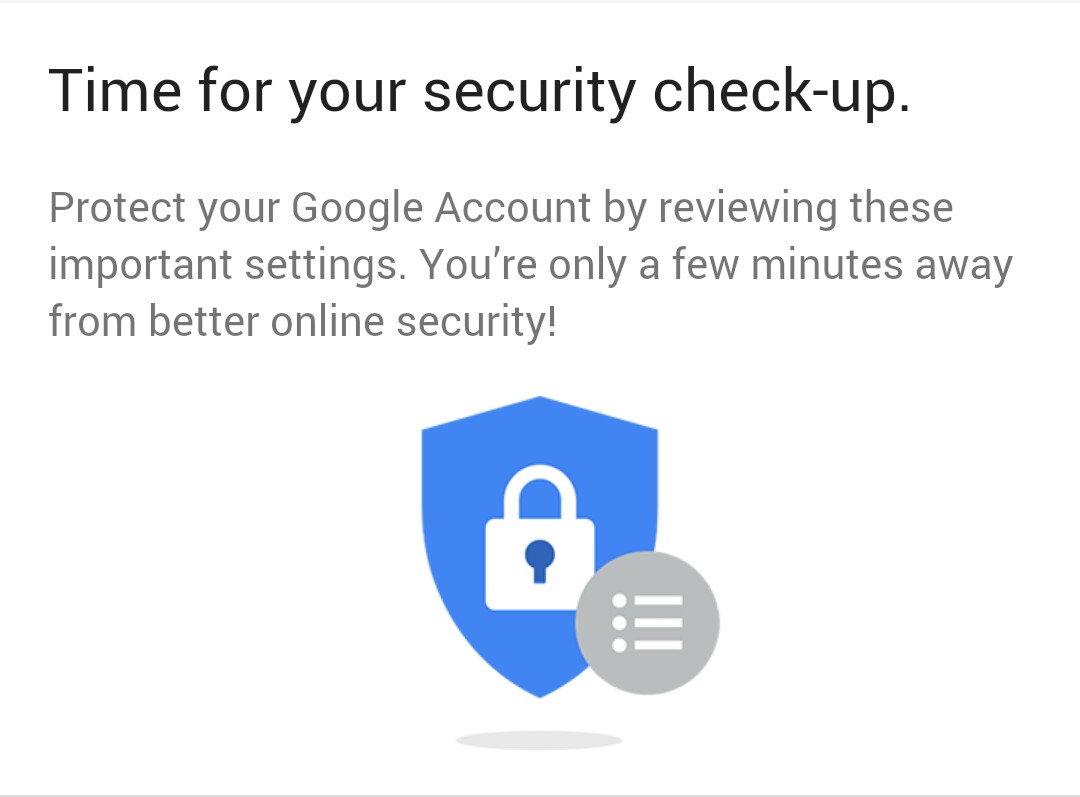This screenshot has width=1080, height=797.
Task: Click the word "Time" in the heading
Action: click(x=115, y=90)
